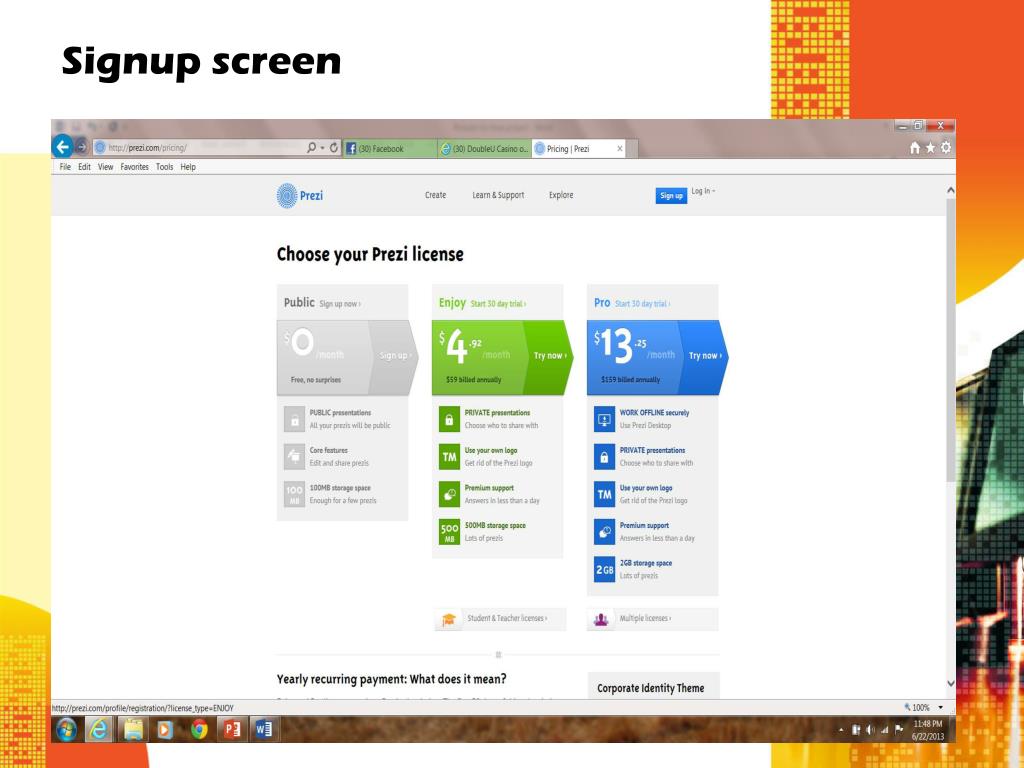Open Windows Media Player from the taskbar

[x=165, y=729]
